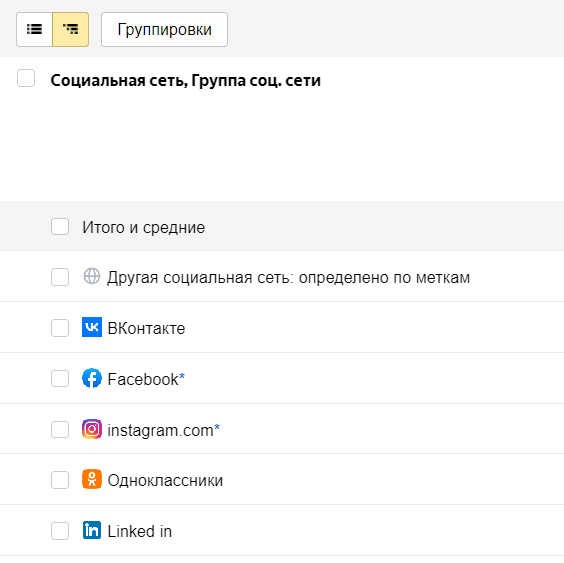Click the LinkedIn logo icon
Screen dimensions: 564x563
click(x=92, y=530)
